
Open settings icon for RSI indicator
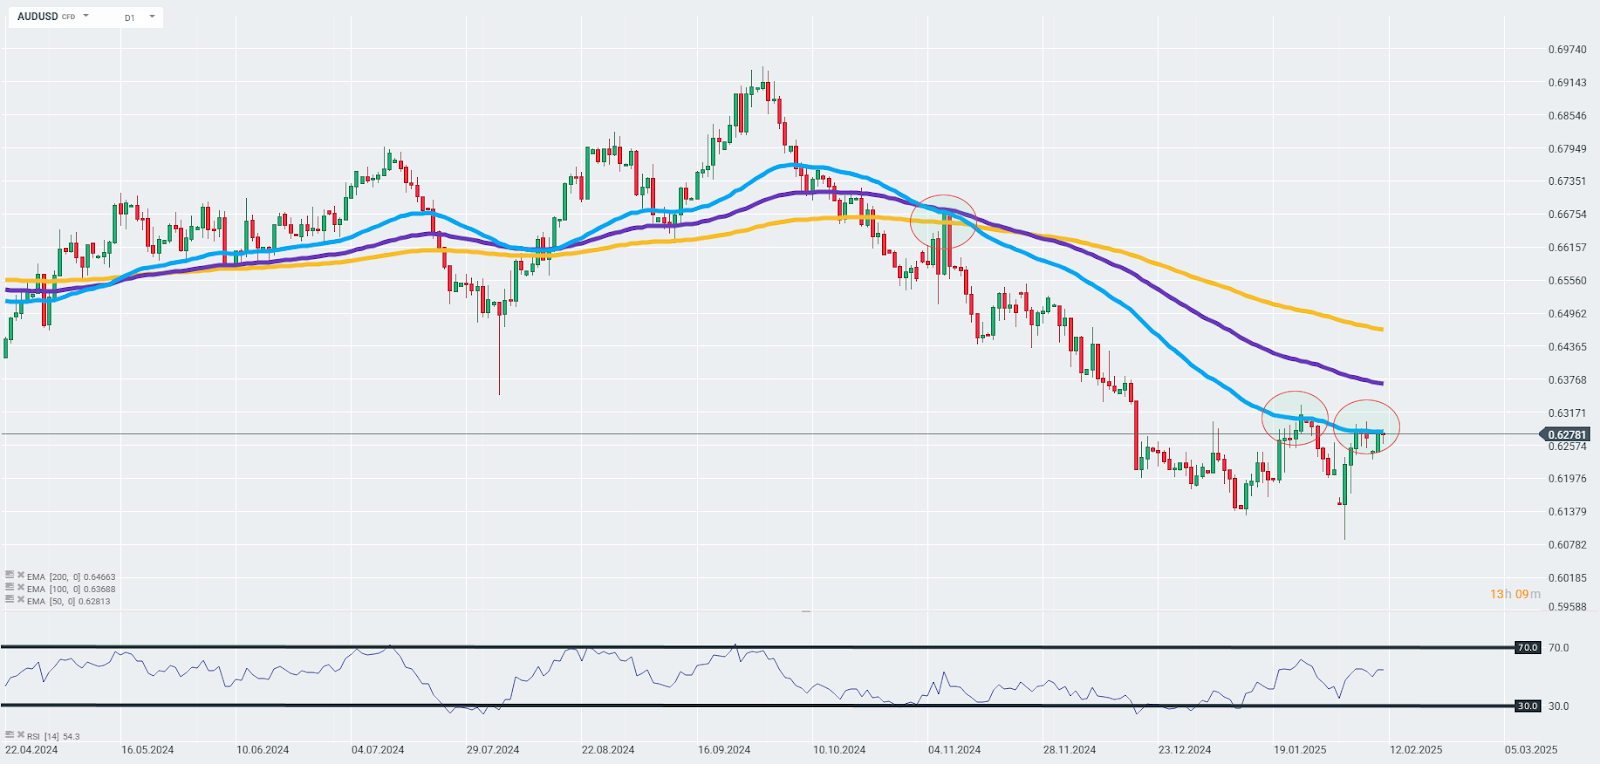(x=10, y=734)
